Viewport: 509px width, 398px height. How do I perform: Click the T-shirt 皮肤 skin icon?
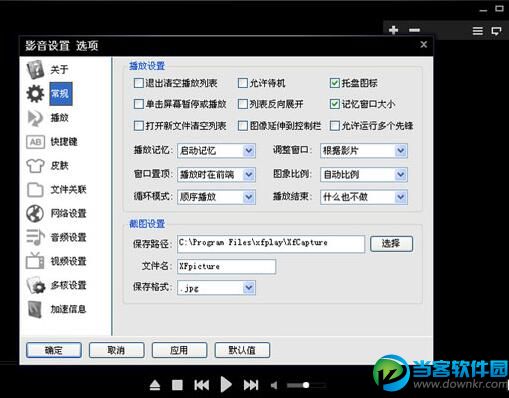click(x=35, y=166)
